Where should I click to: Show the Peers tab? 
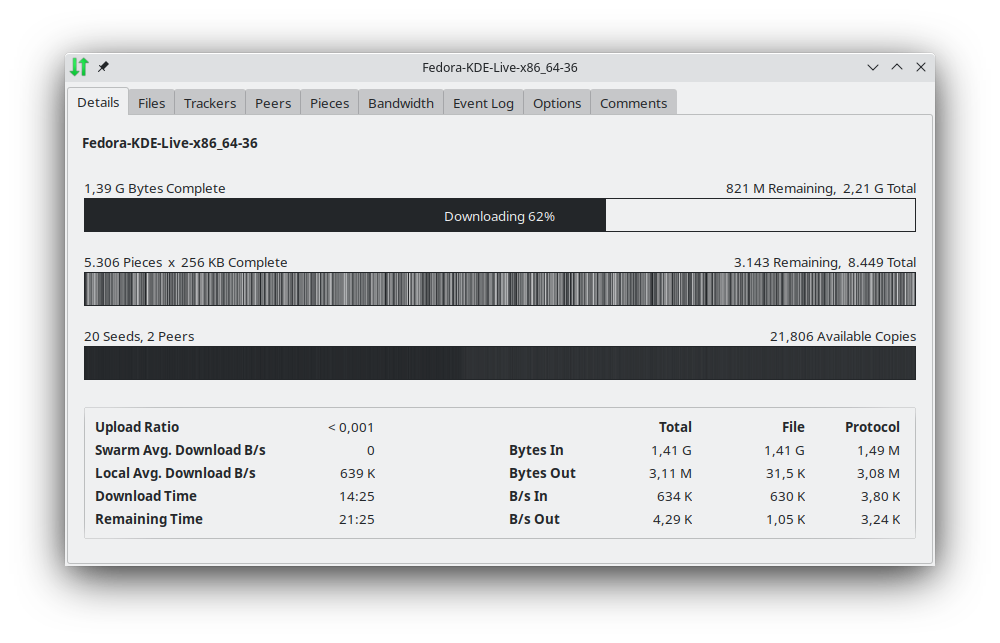(x=273, y=103)
